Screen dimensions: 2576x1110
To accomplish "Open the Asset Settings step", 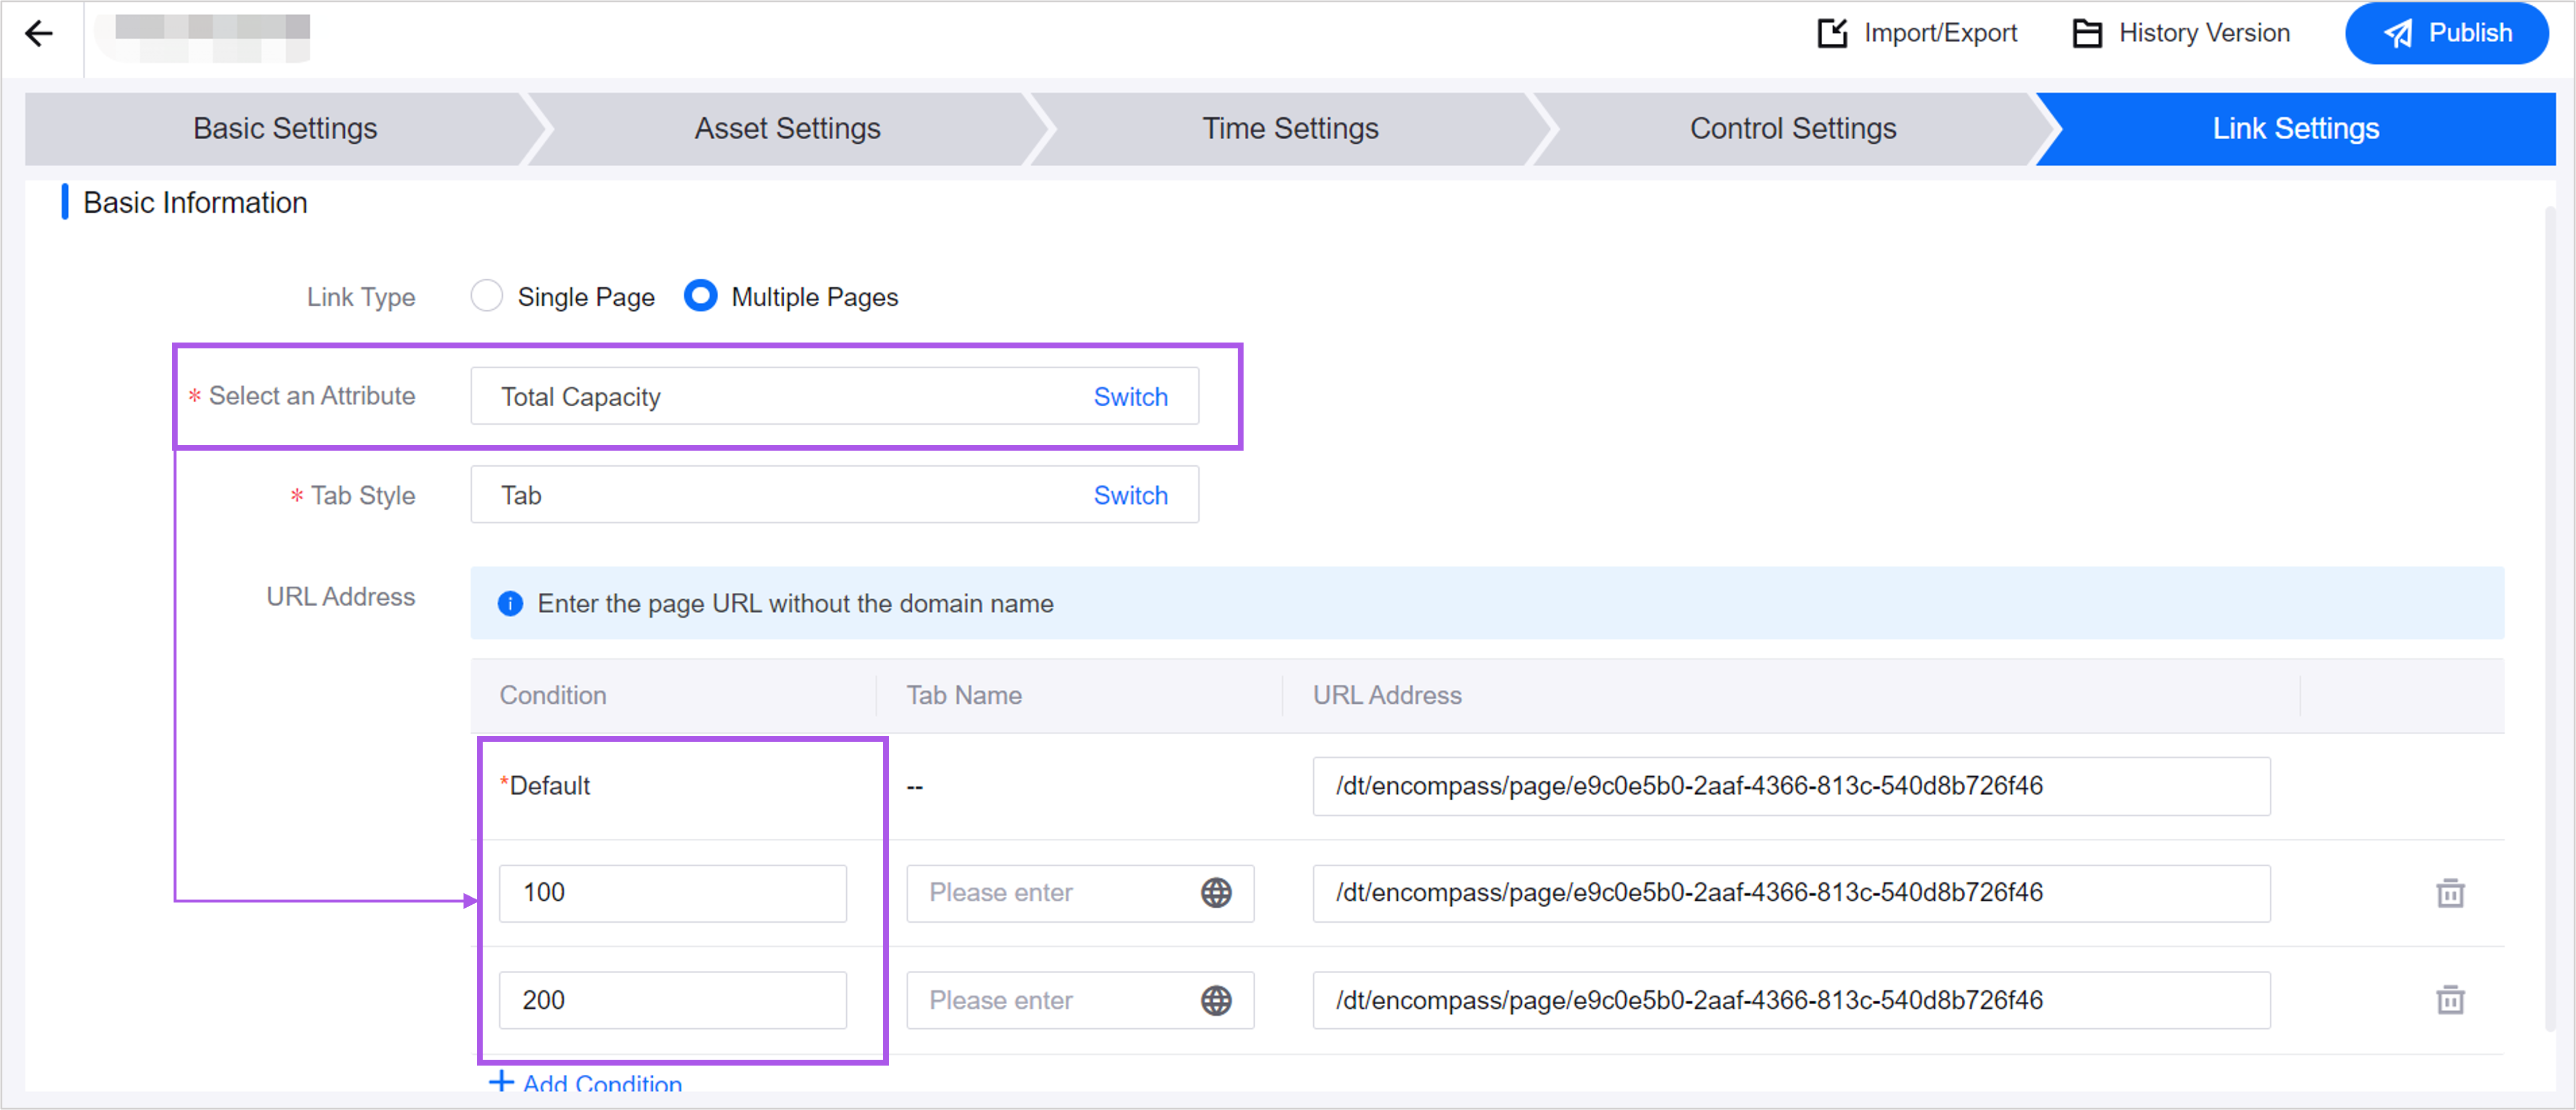I will pos(788,128).
